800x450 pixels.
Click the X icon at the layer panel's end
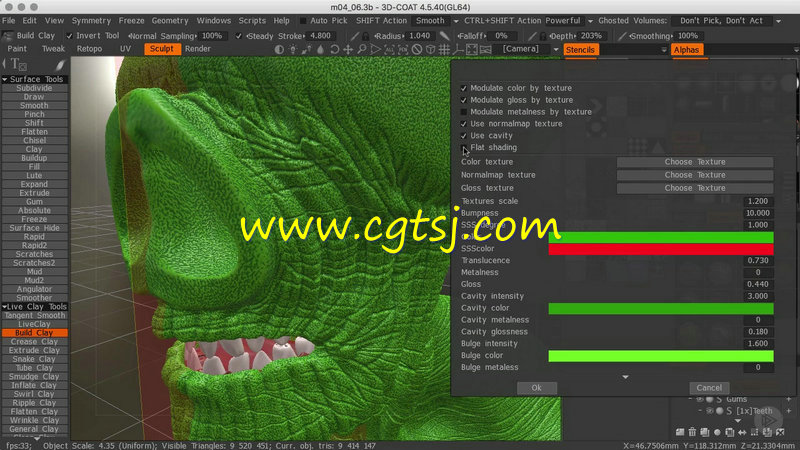(780, 432)
